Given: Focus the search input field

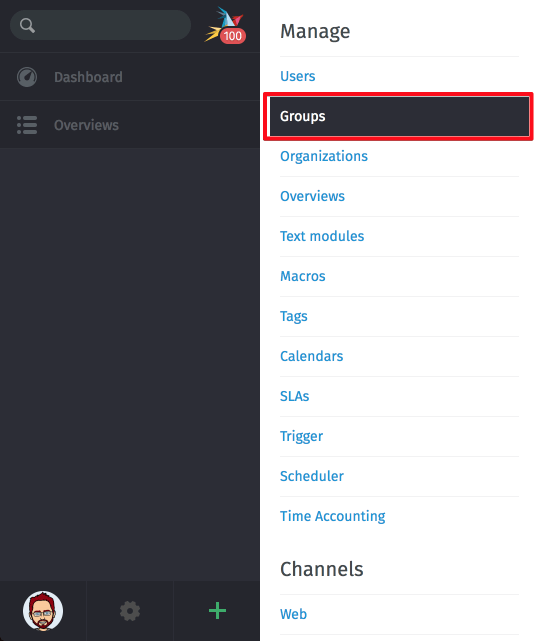Looking at the screenshot, I should point(101,25).
